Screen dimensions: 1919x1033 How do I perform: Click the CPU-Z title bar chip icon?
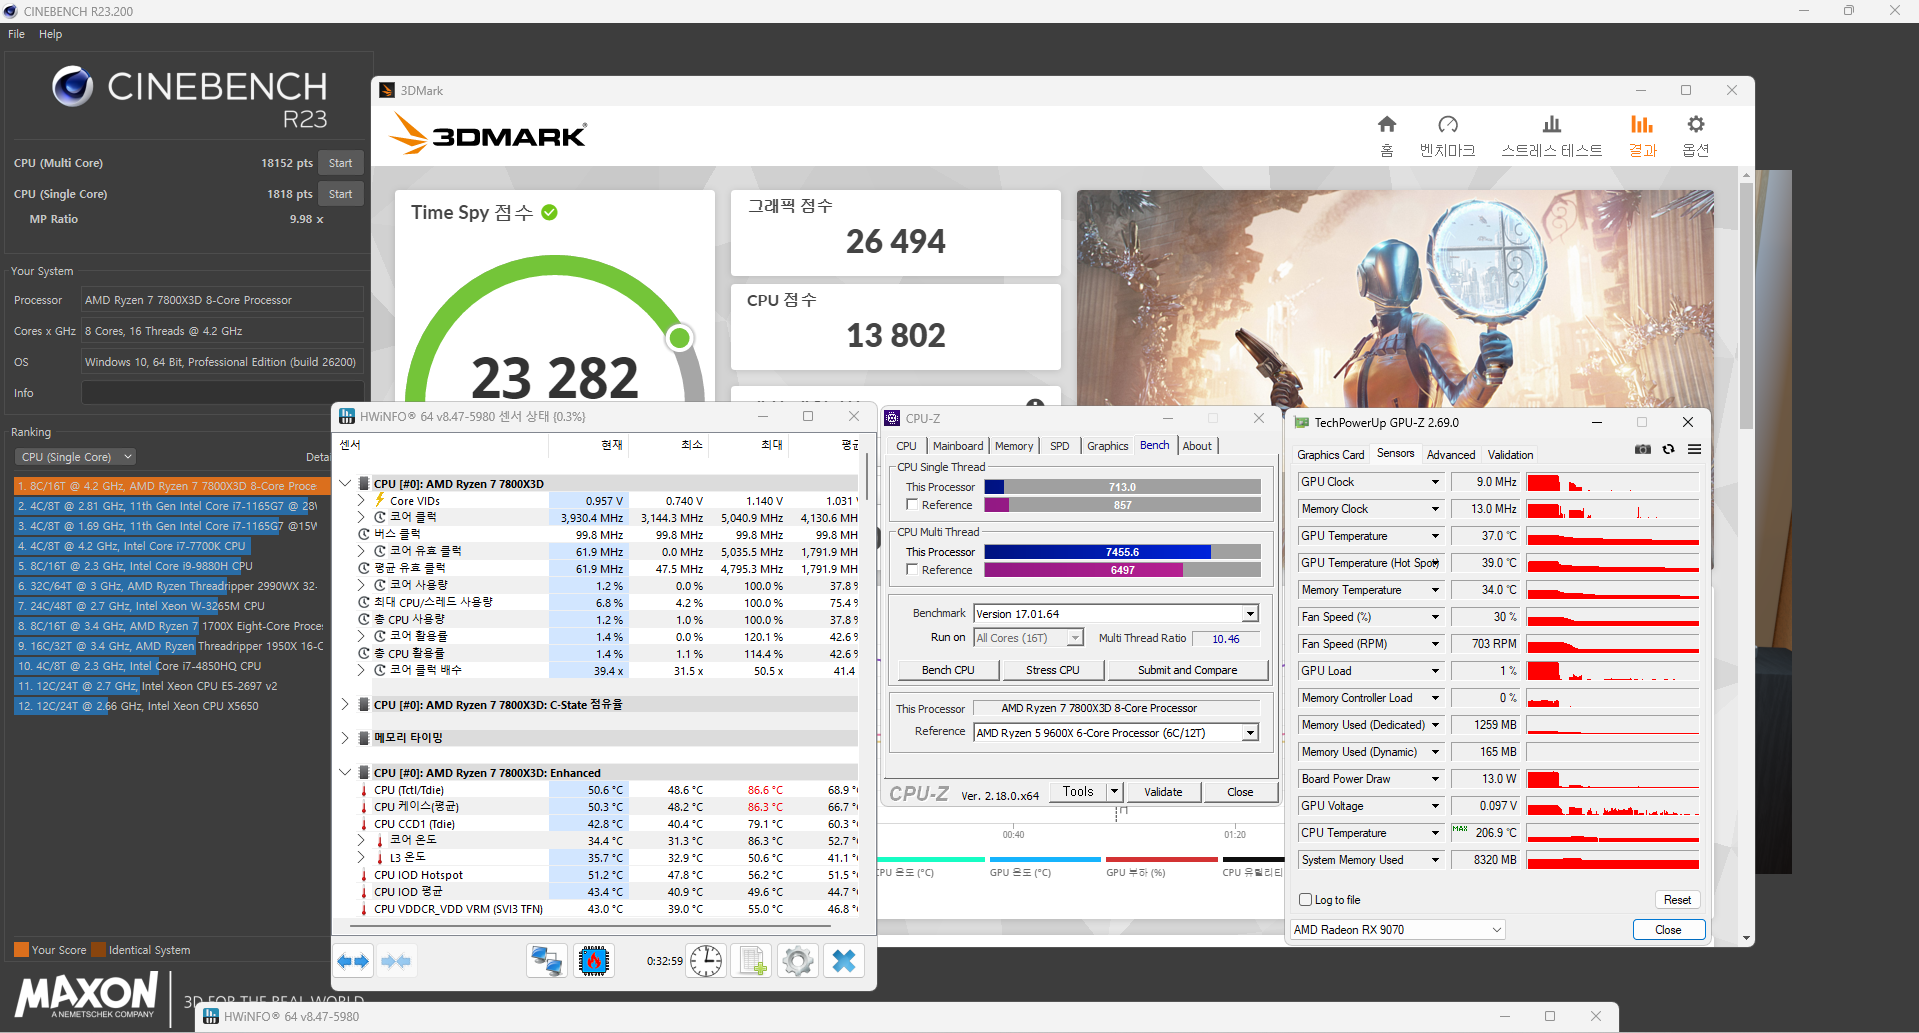(x=893, y=418)
